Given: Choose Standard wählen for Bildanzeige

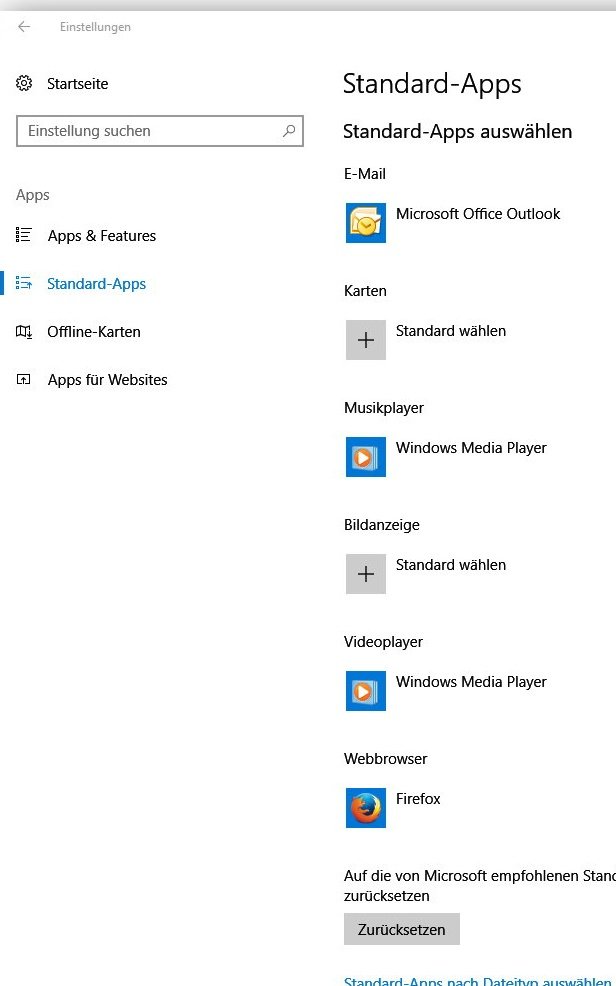Looking at the screenshot, I should (451, 565).
